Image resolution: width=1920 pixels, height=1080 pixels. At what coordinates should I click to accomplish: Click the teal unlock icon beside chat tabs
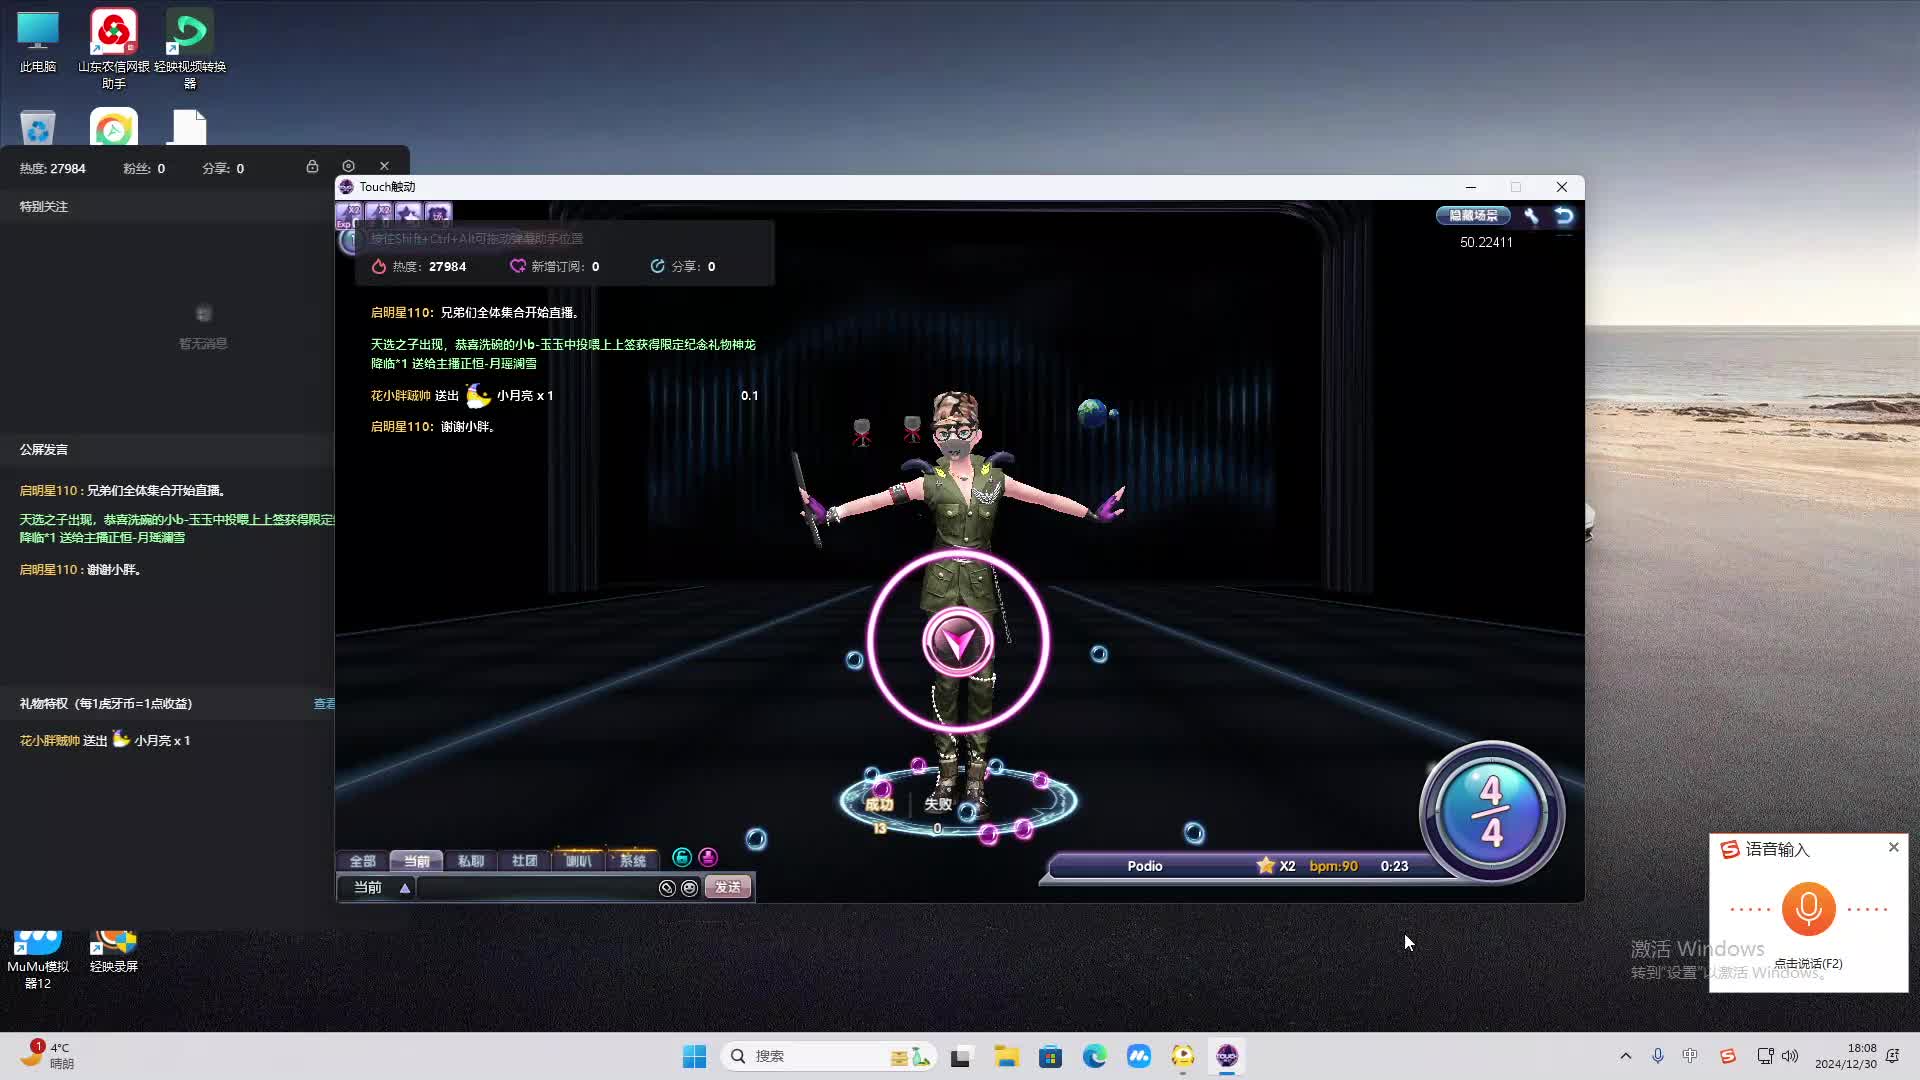click(682, 857)
